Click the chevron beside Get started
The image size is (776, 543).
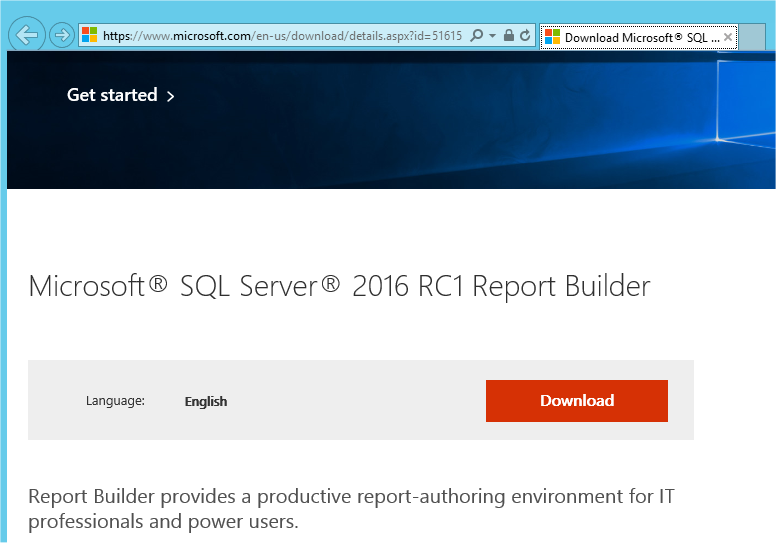coord(170,96)
